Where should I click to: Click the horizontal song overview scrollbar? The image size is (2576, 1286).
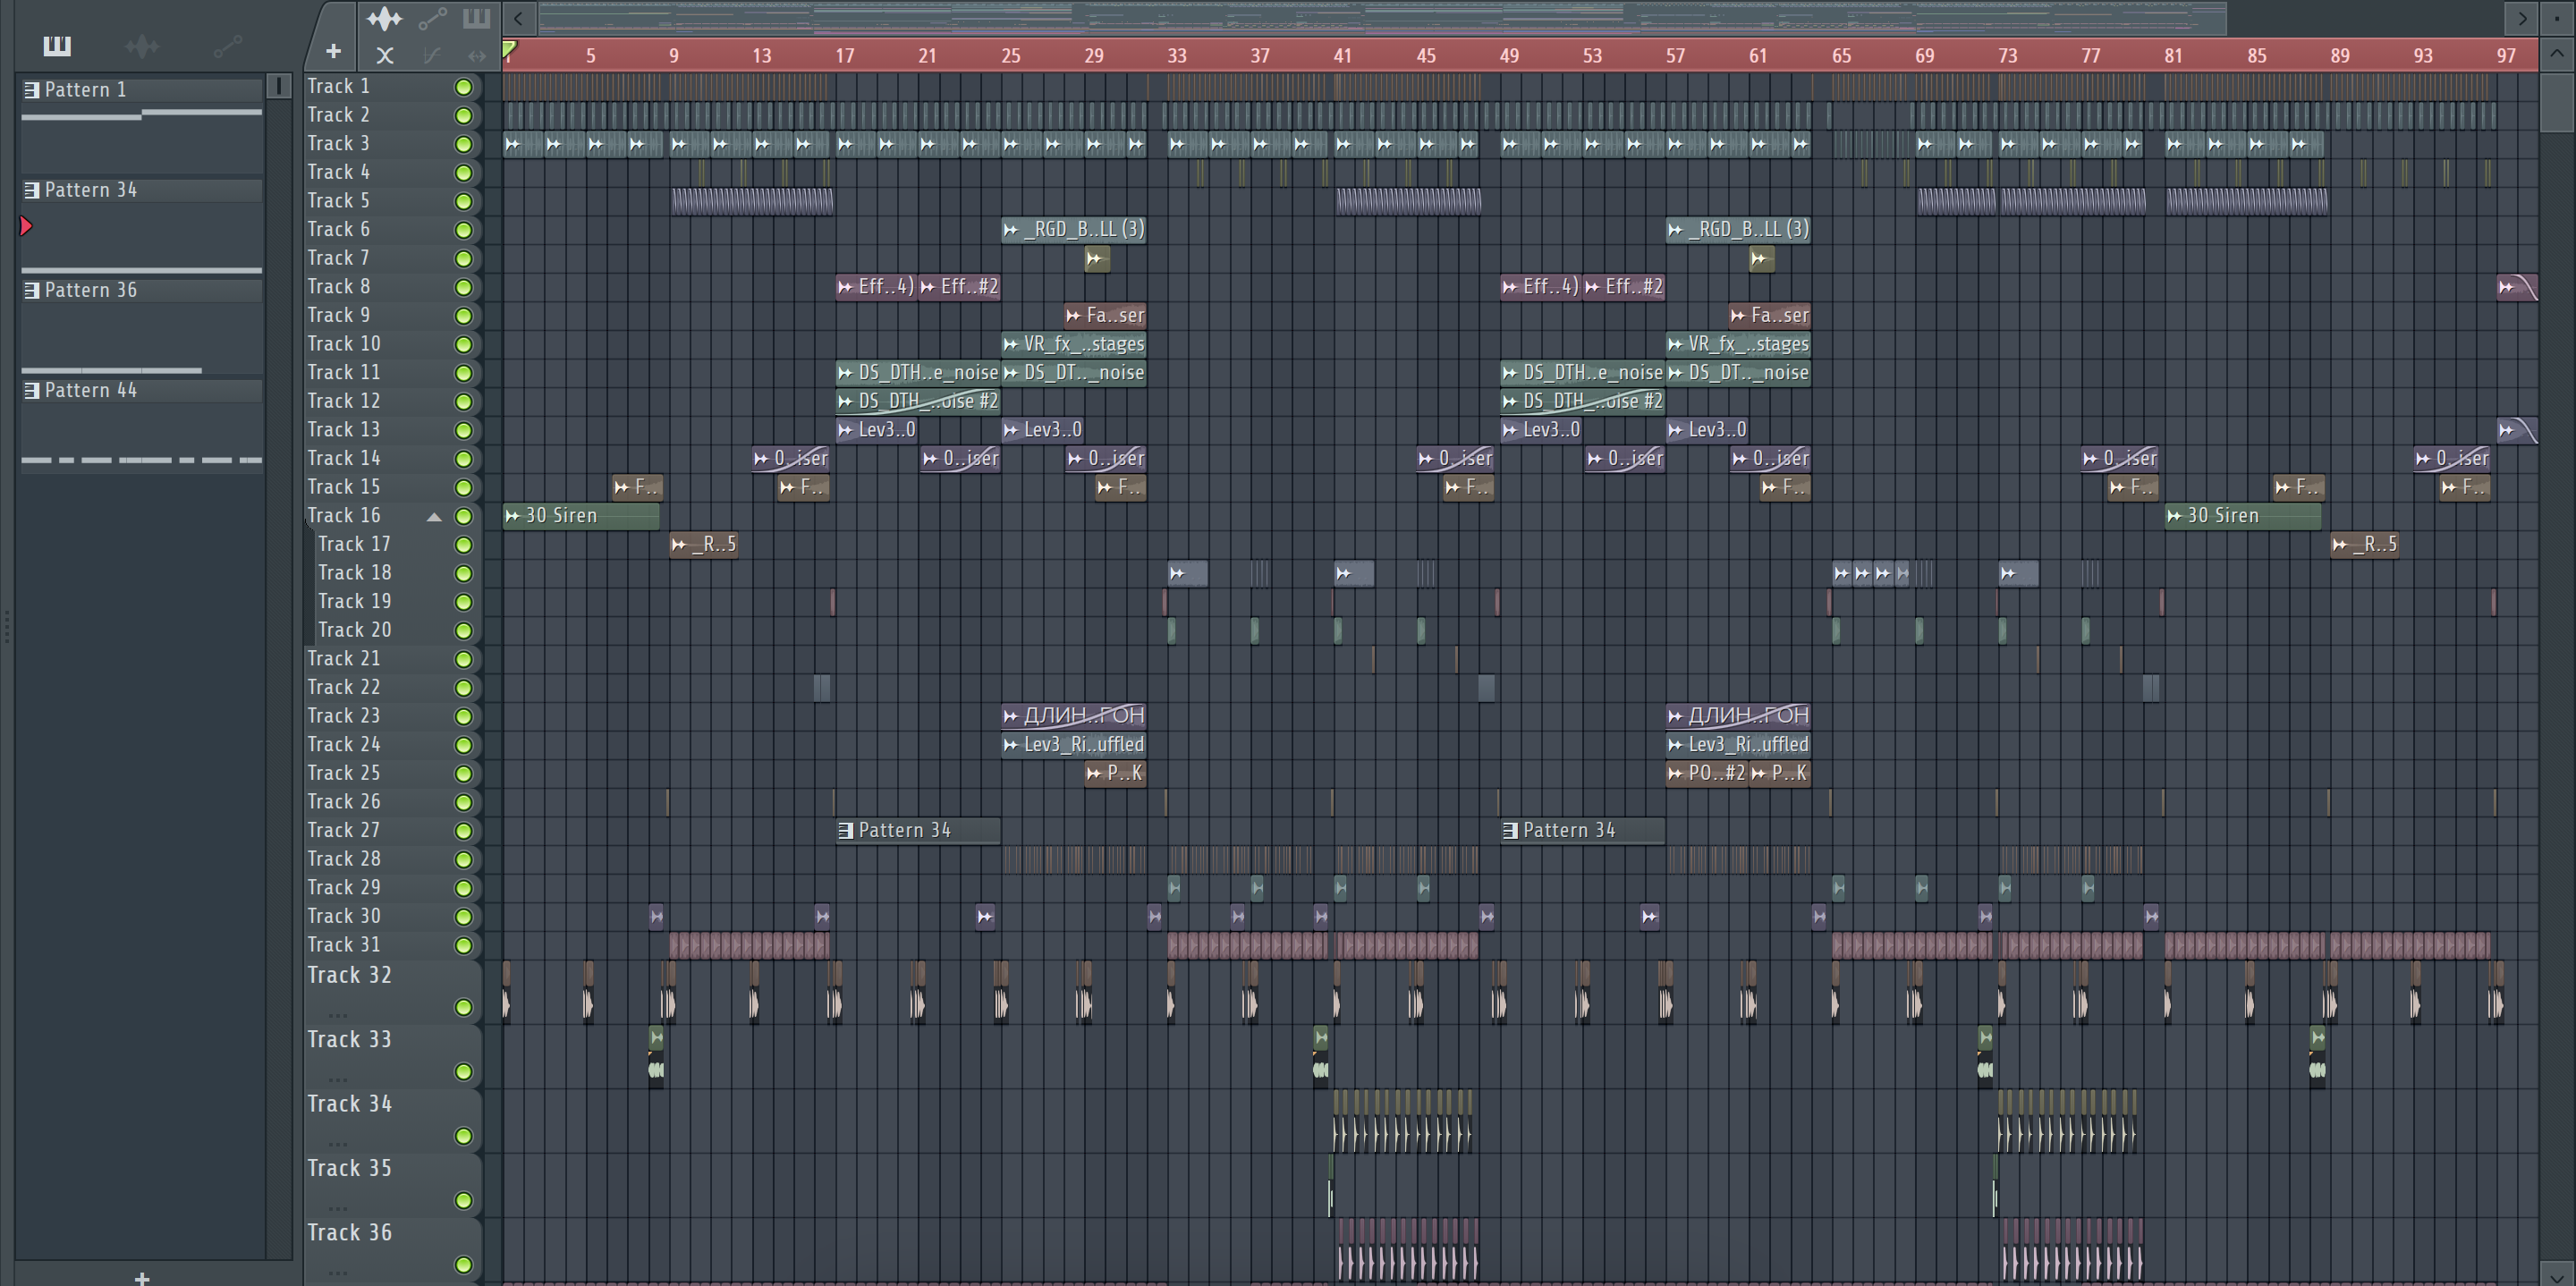tap(1382, 18)
